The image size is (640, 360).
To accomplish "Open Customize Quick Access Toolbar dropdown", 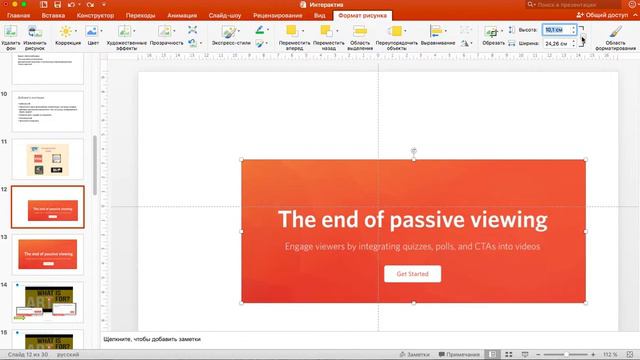I will tap(104, 5).
